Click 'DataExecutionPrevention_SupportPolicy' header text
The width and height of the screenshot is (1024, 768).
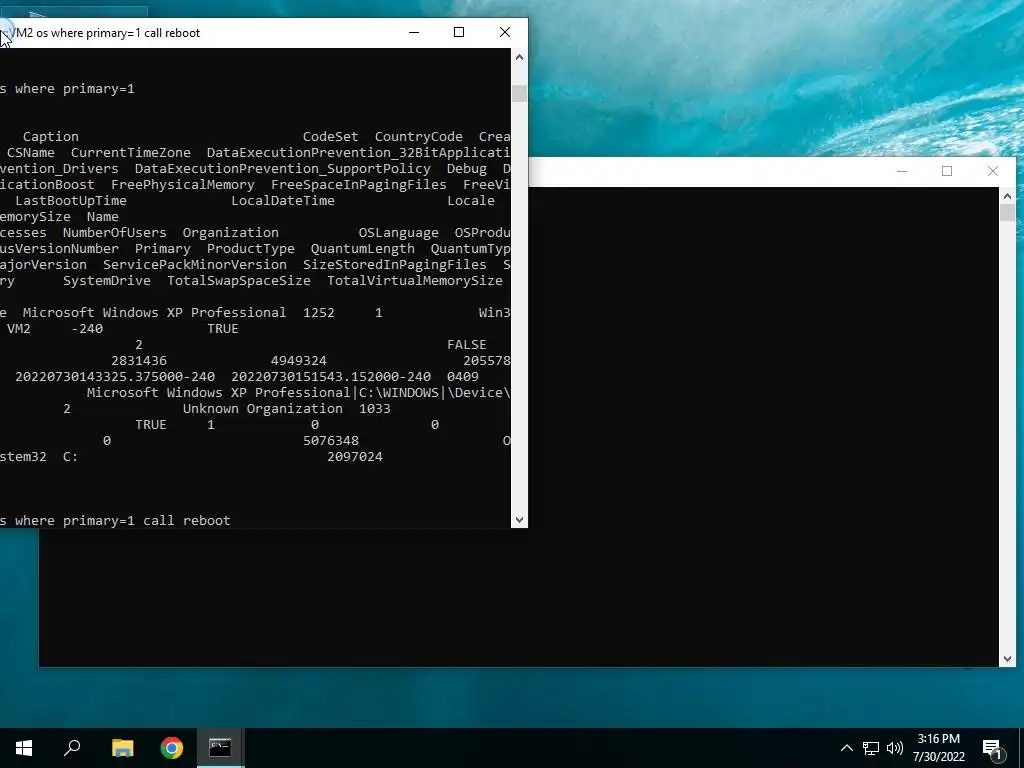(x=283, y=168)
